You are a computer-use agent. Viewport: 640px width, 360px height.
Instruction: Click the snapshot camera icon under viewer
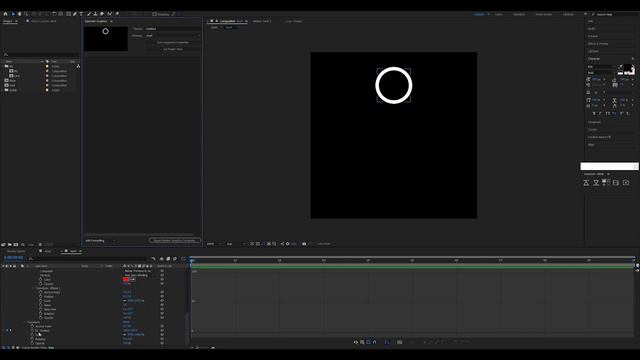[x=304, y=244]
